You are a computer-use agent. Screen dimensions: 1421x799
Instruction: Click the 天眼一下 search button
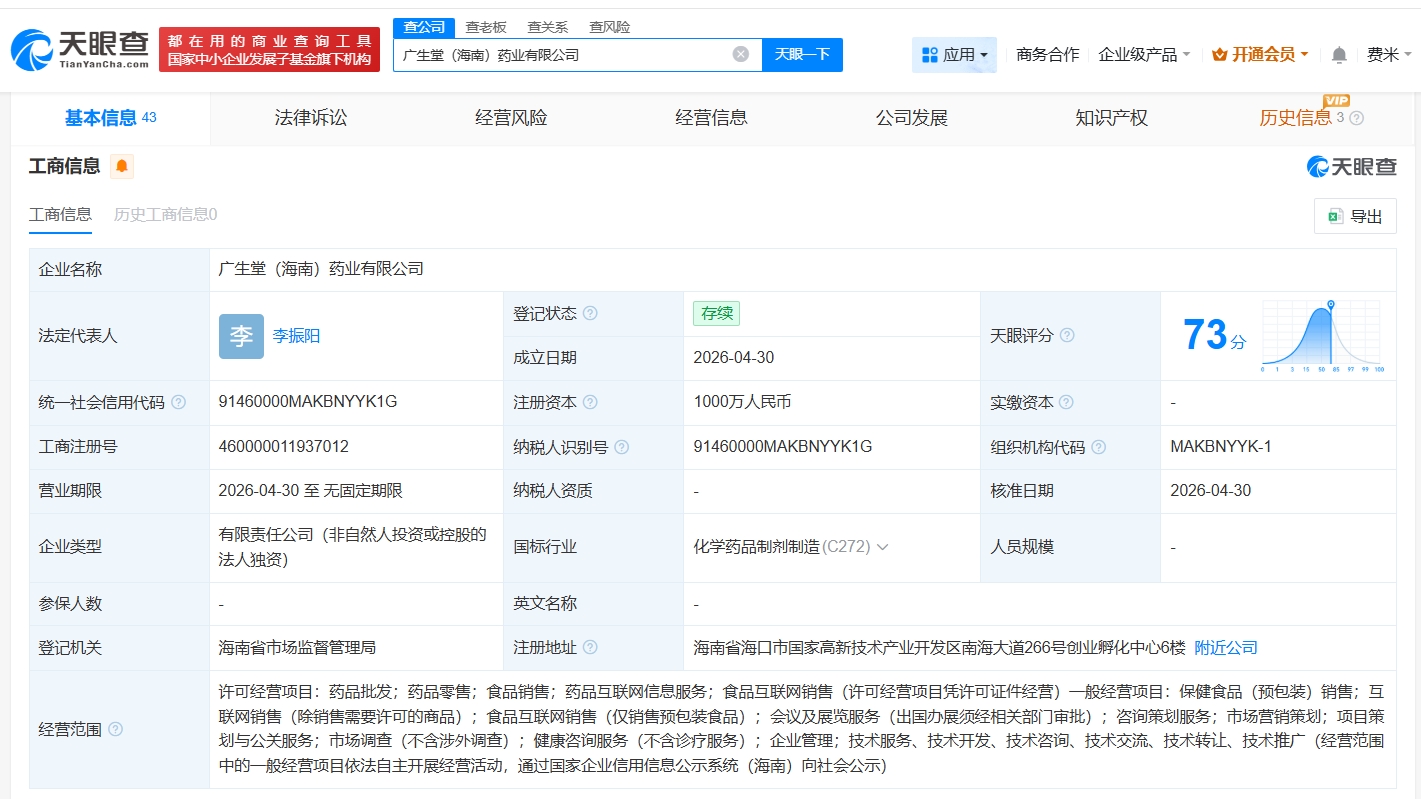[802, 55]
